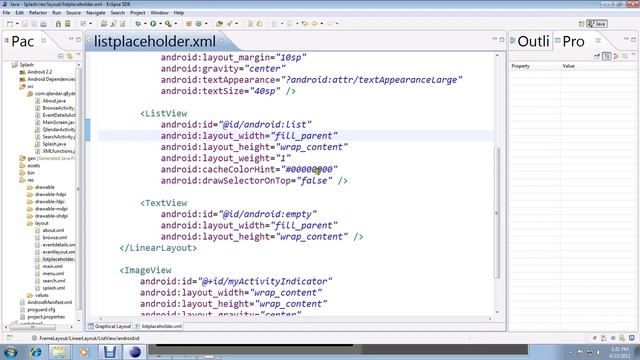
Task: Select the Splash project in tree
Action: pos(27,64)
